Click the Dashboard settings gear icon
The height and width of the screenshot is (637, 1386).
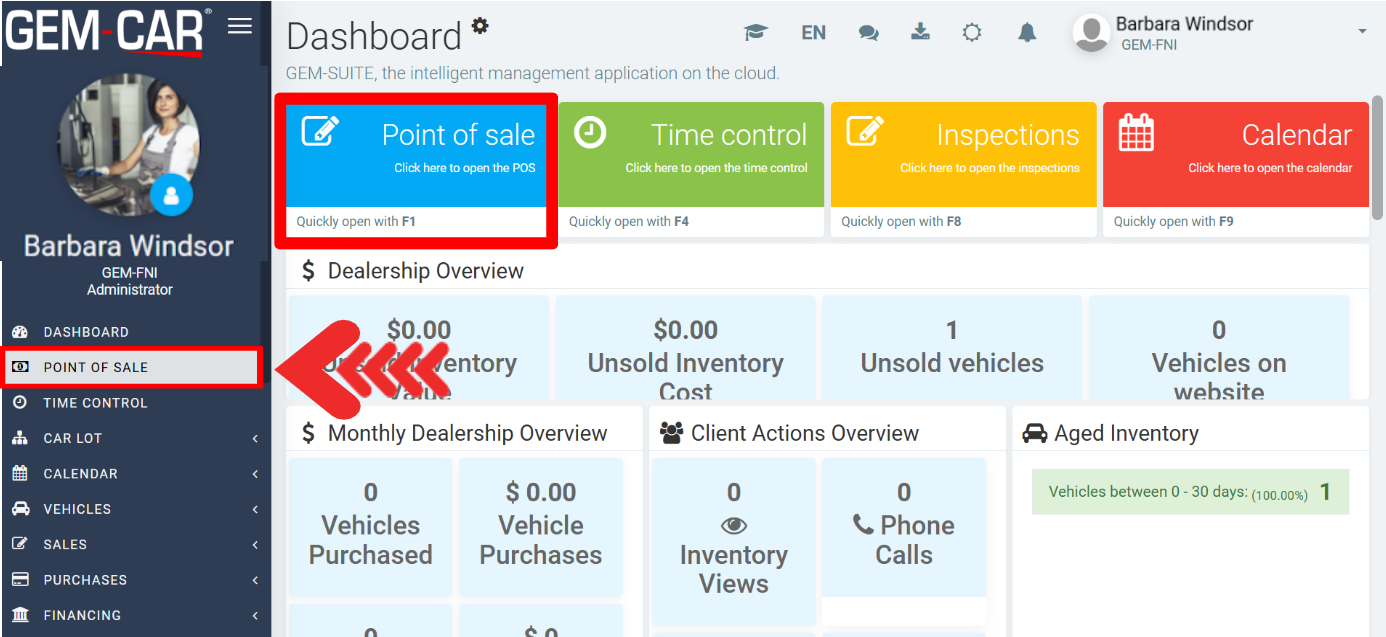coord(480,25)
